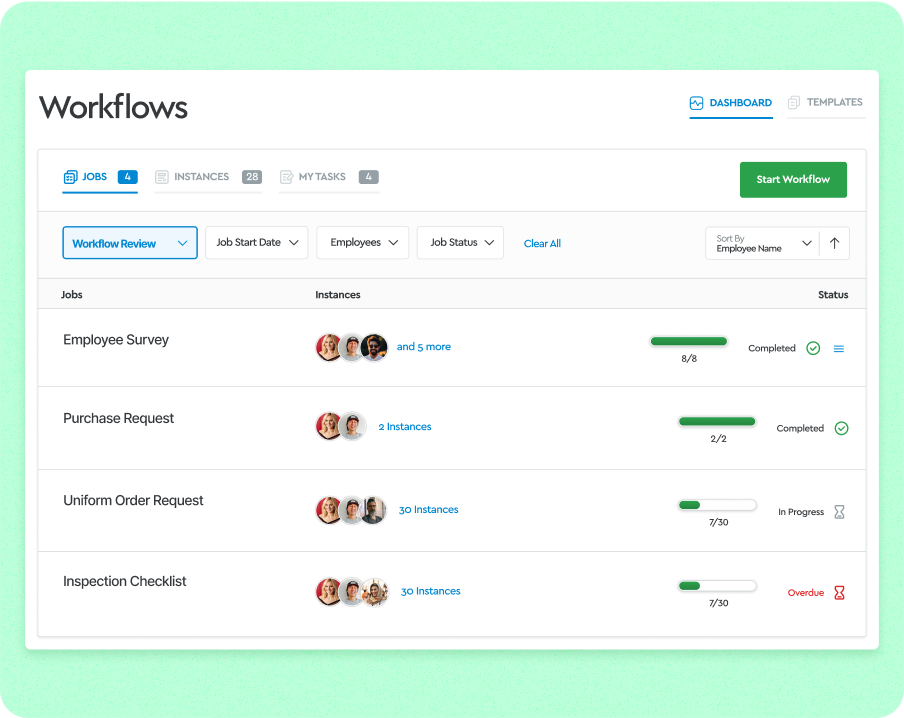
Task: Click the Clear All link
Action: coord(542,243)
